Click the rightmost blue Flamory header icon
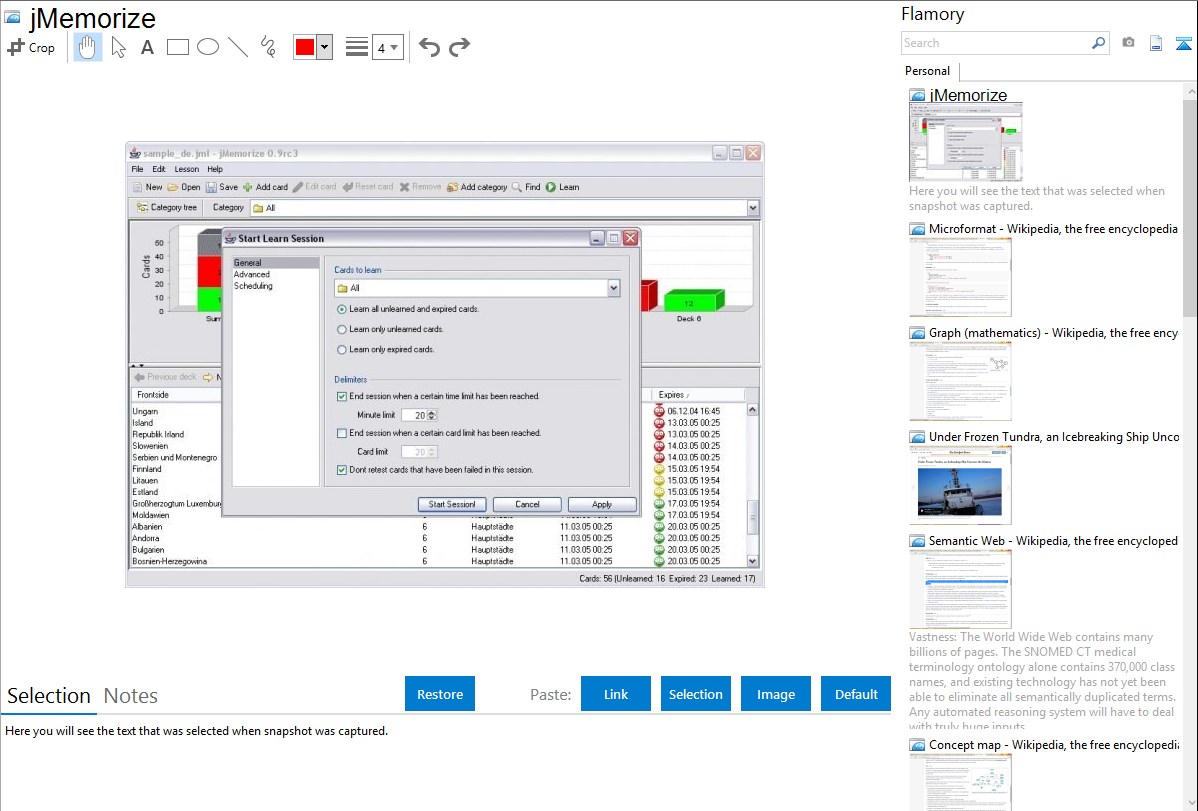This screenshot has width=1198, height=811. click(1183, 43)
